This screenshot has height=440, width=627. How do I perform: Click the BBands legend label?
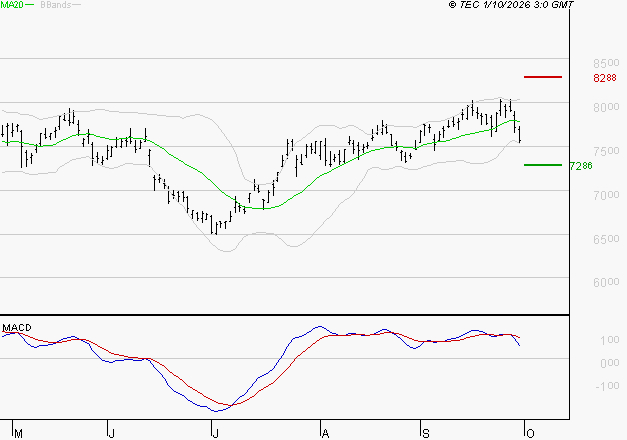[56, 5]
